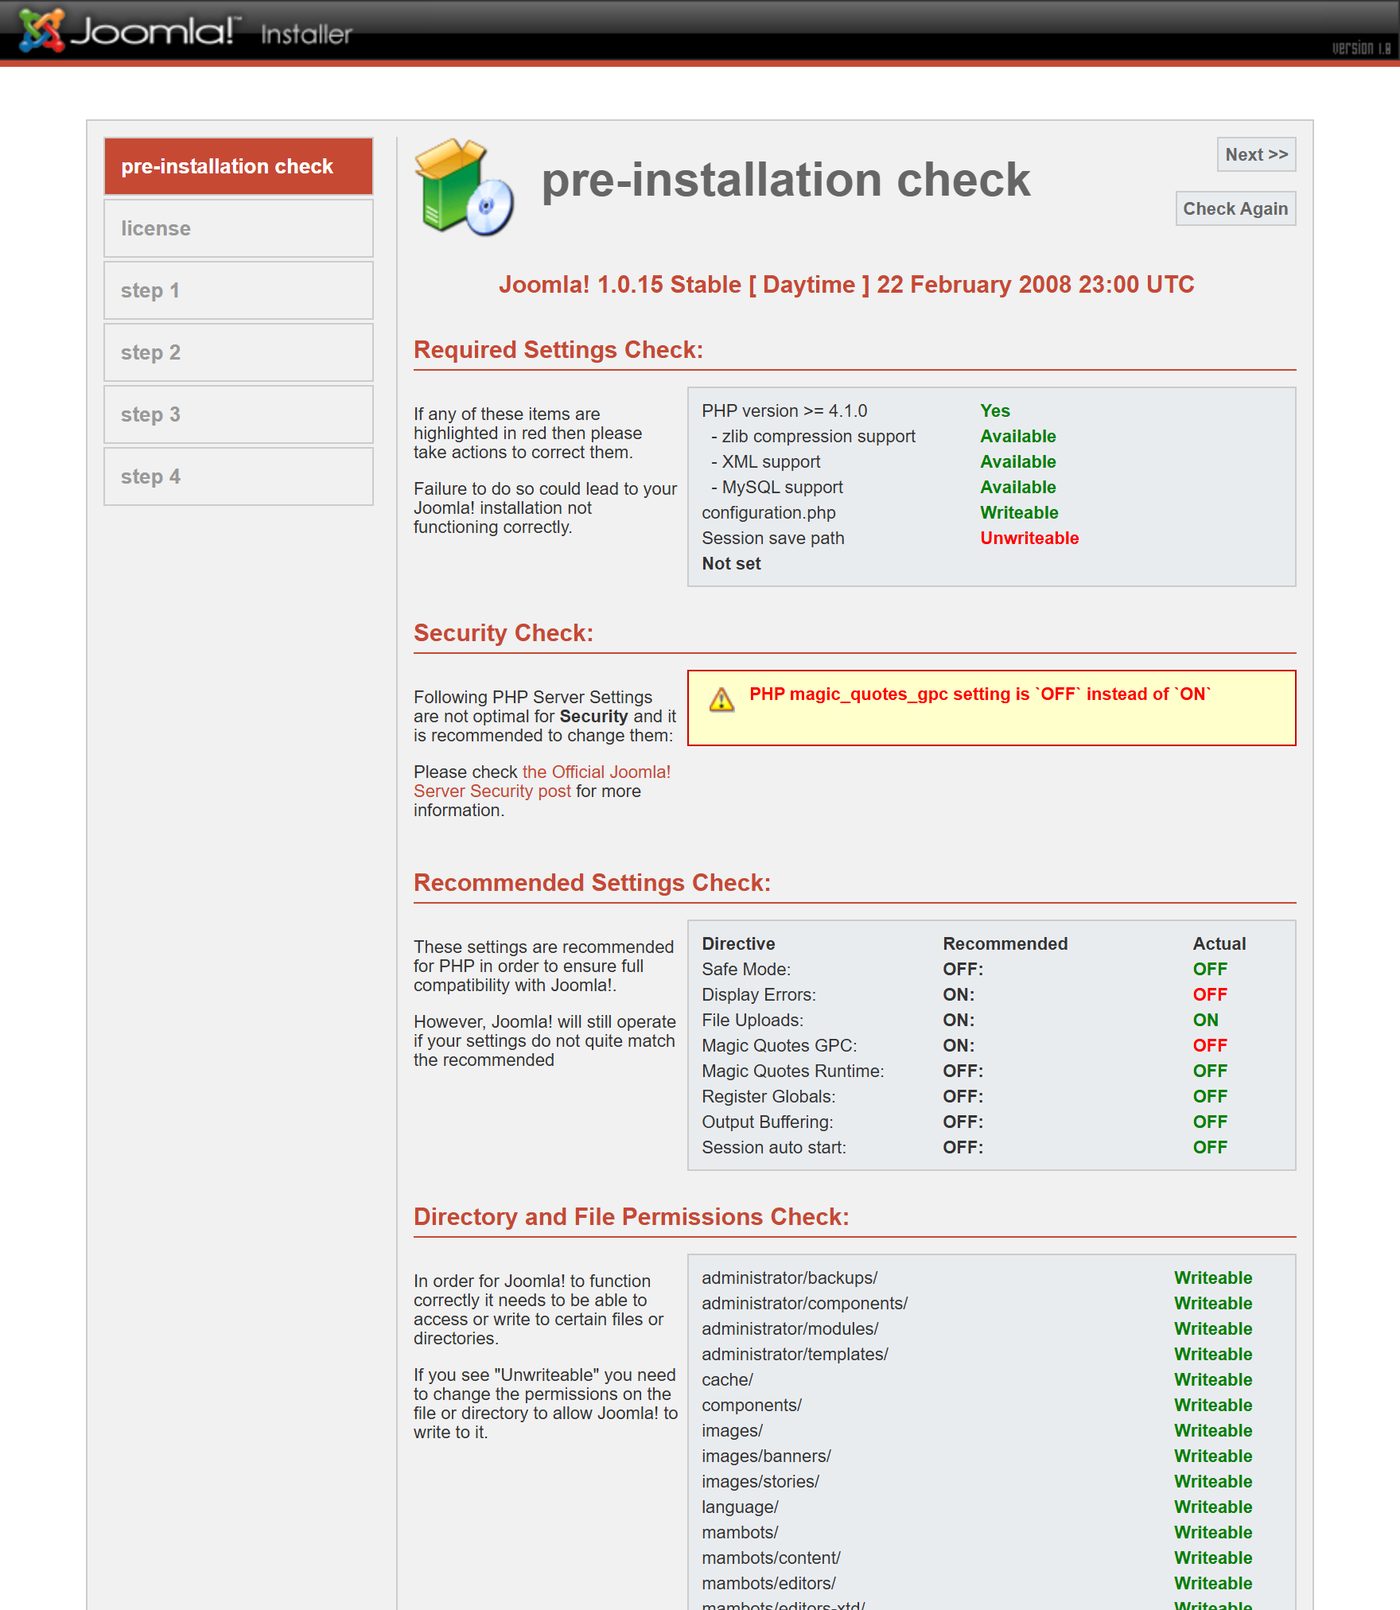Click the 'Recommended' column header

click(x=1005, y=944)
